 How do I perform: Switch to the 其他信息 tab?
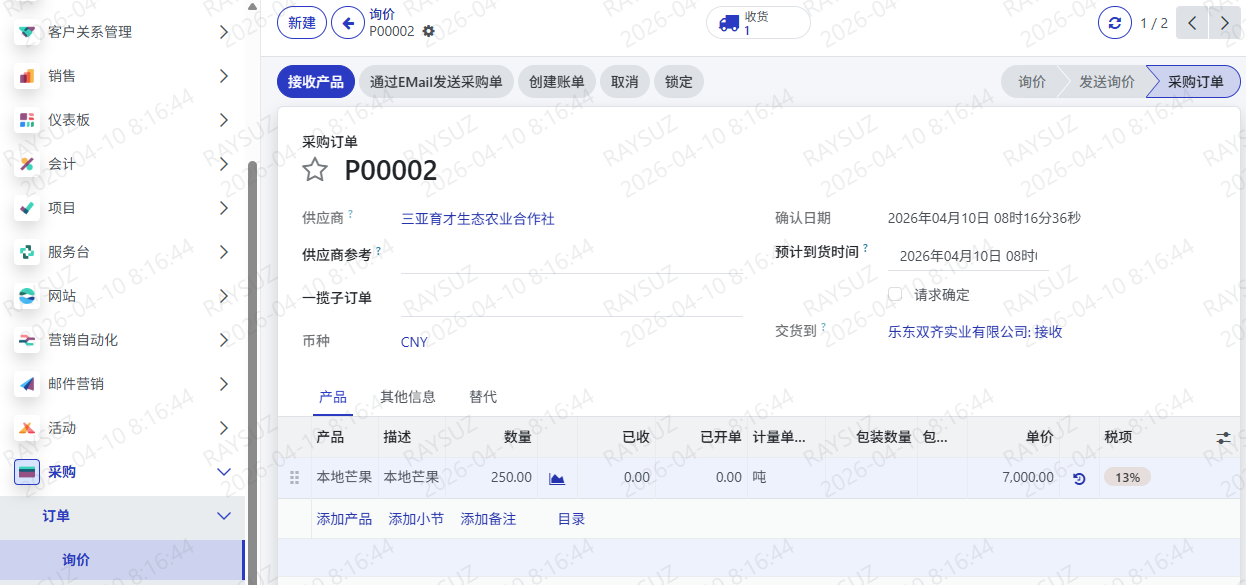click(408, 397)
